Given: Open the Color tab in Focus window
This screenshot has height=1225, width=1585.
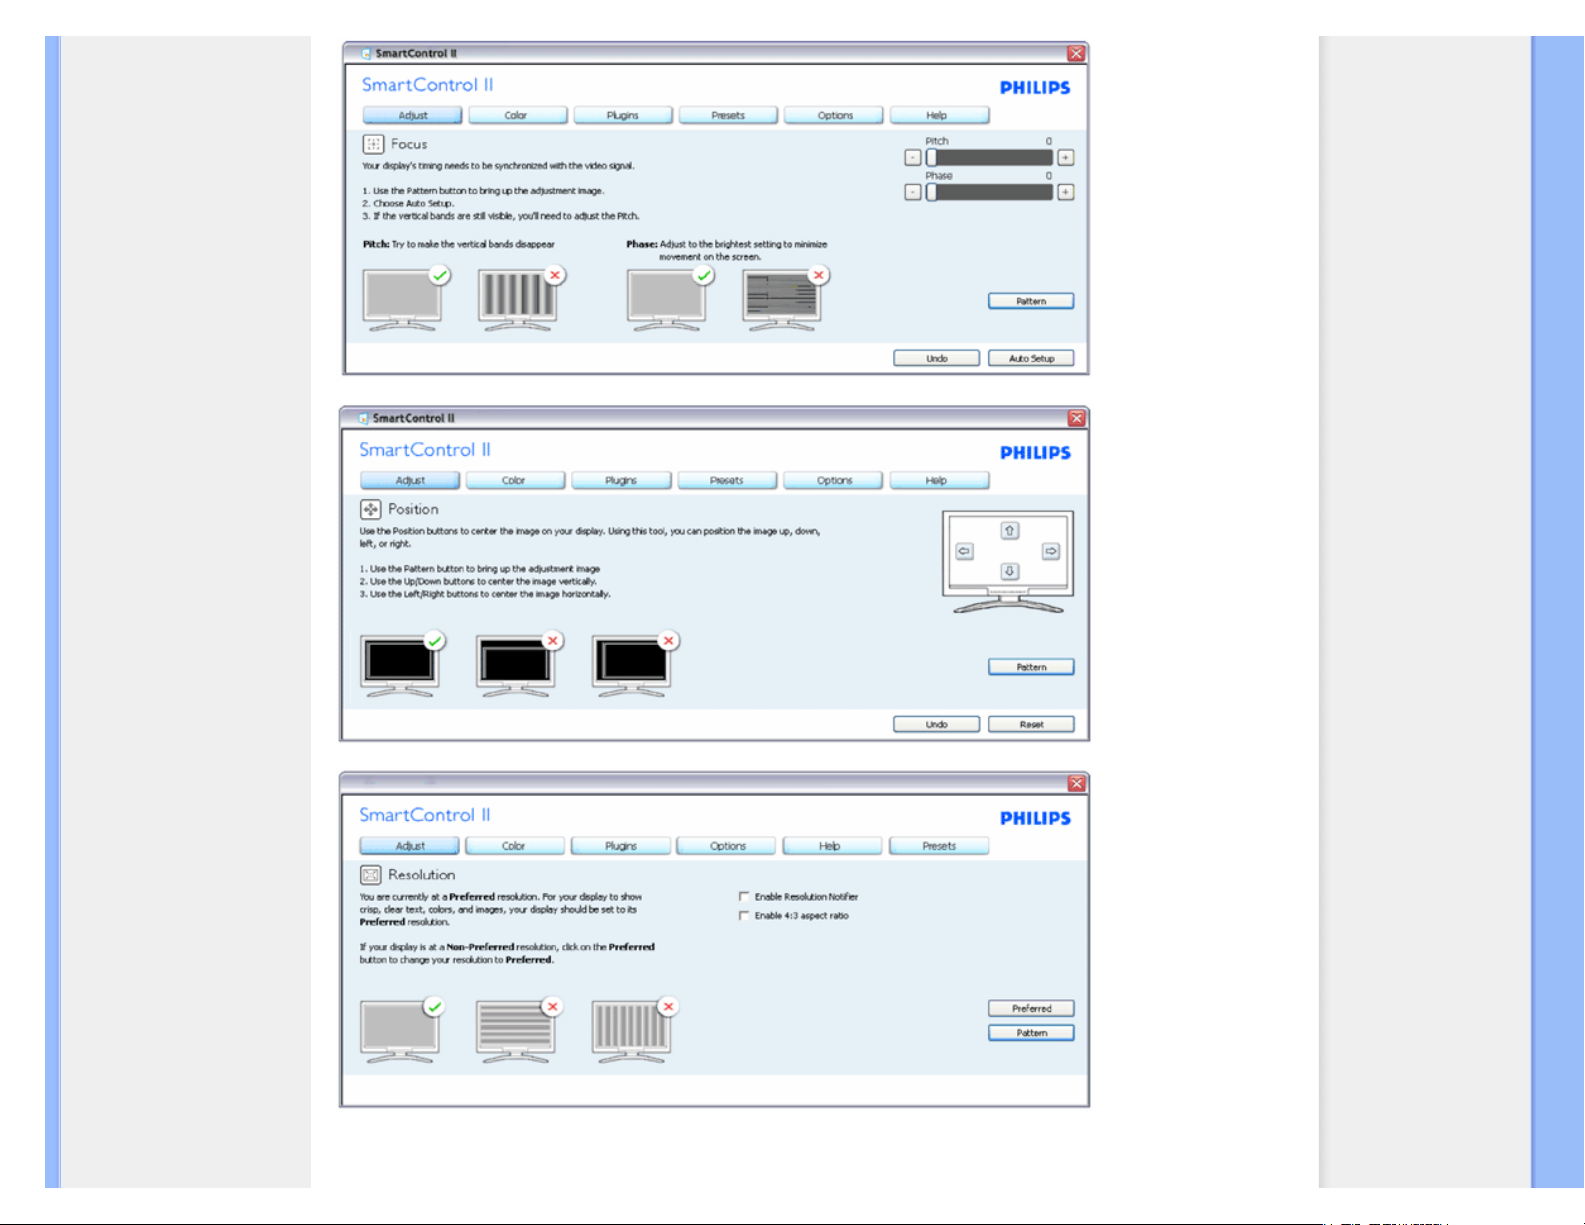Looking at the screenshot, I should tap(516, 116).
